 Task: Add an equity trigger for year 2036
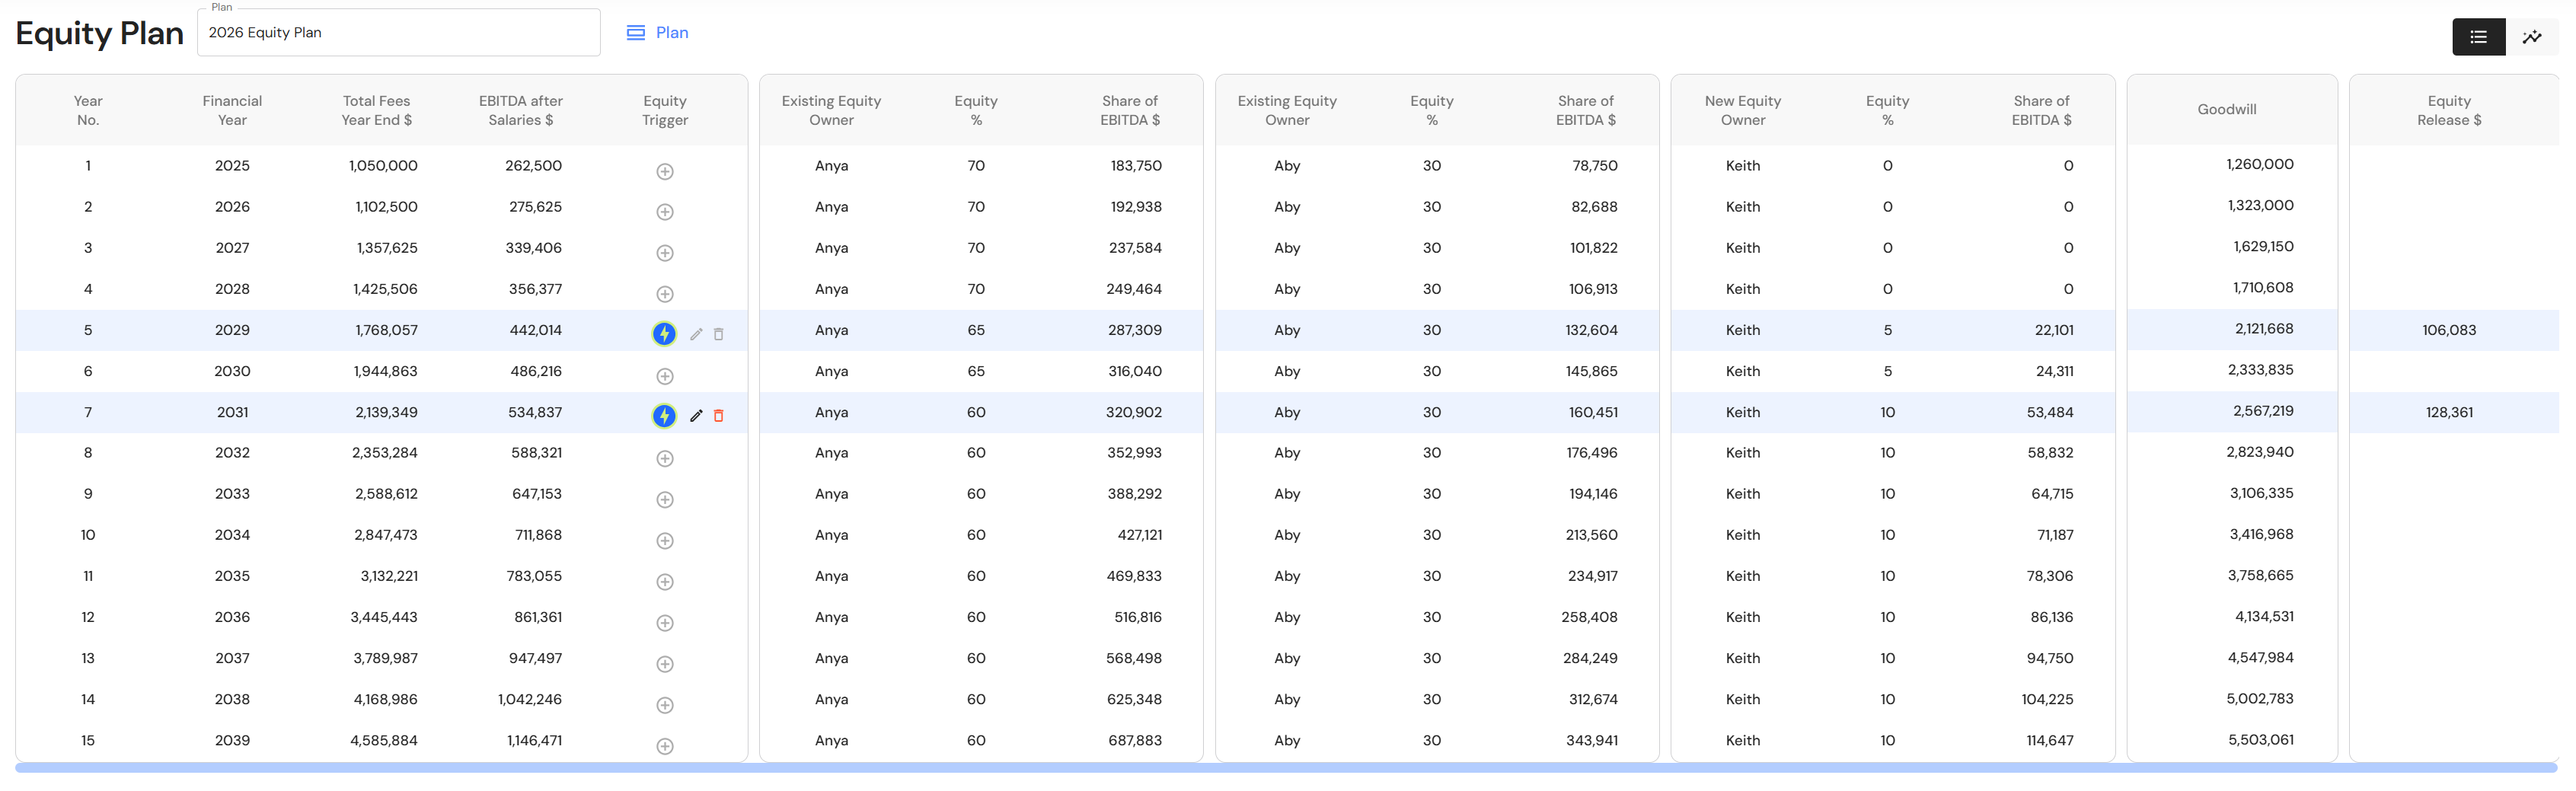click(x=665, y=623)
